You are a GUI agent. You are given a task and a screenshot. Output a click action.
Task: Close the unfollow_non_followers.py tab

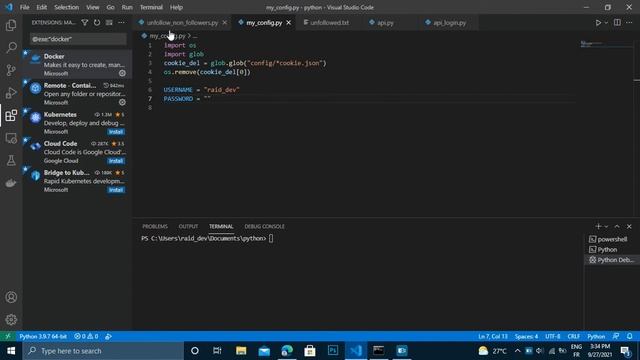pyautogui.click(x=224, y=22)
